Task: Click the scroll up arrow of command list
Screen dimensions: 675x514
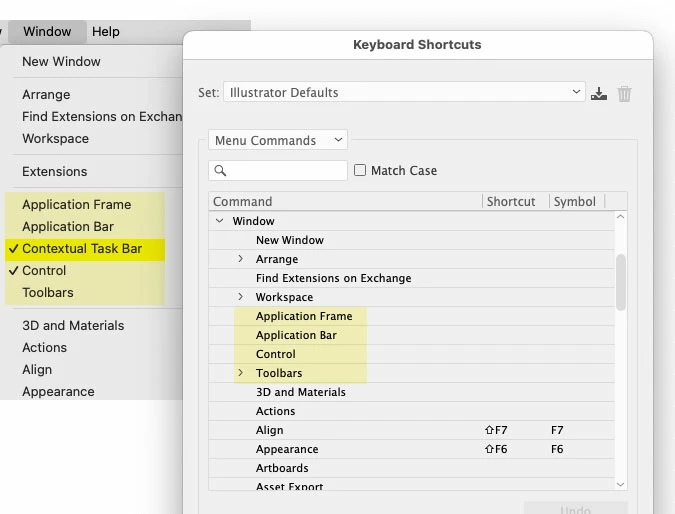Action: (x=620, y=217)
